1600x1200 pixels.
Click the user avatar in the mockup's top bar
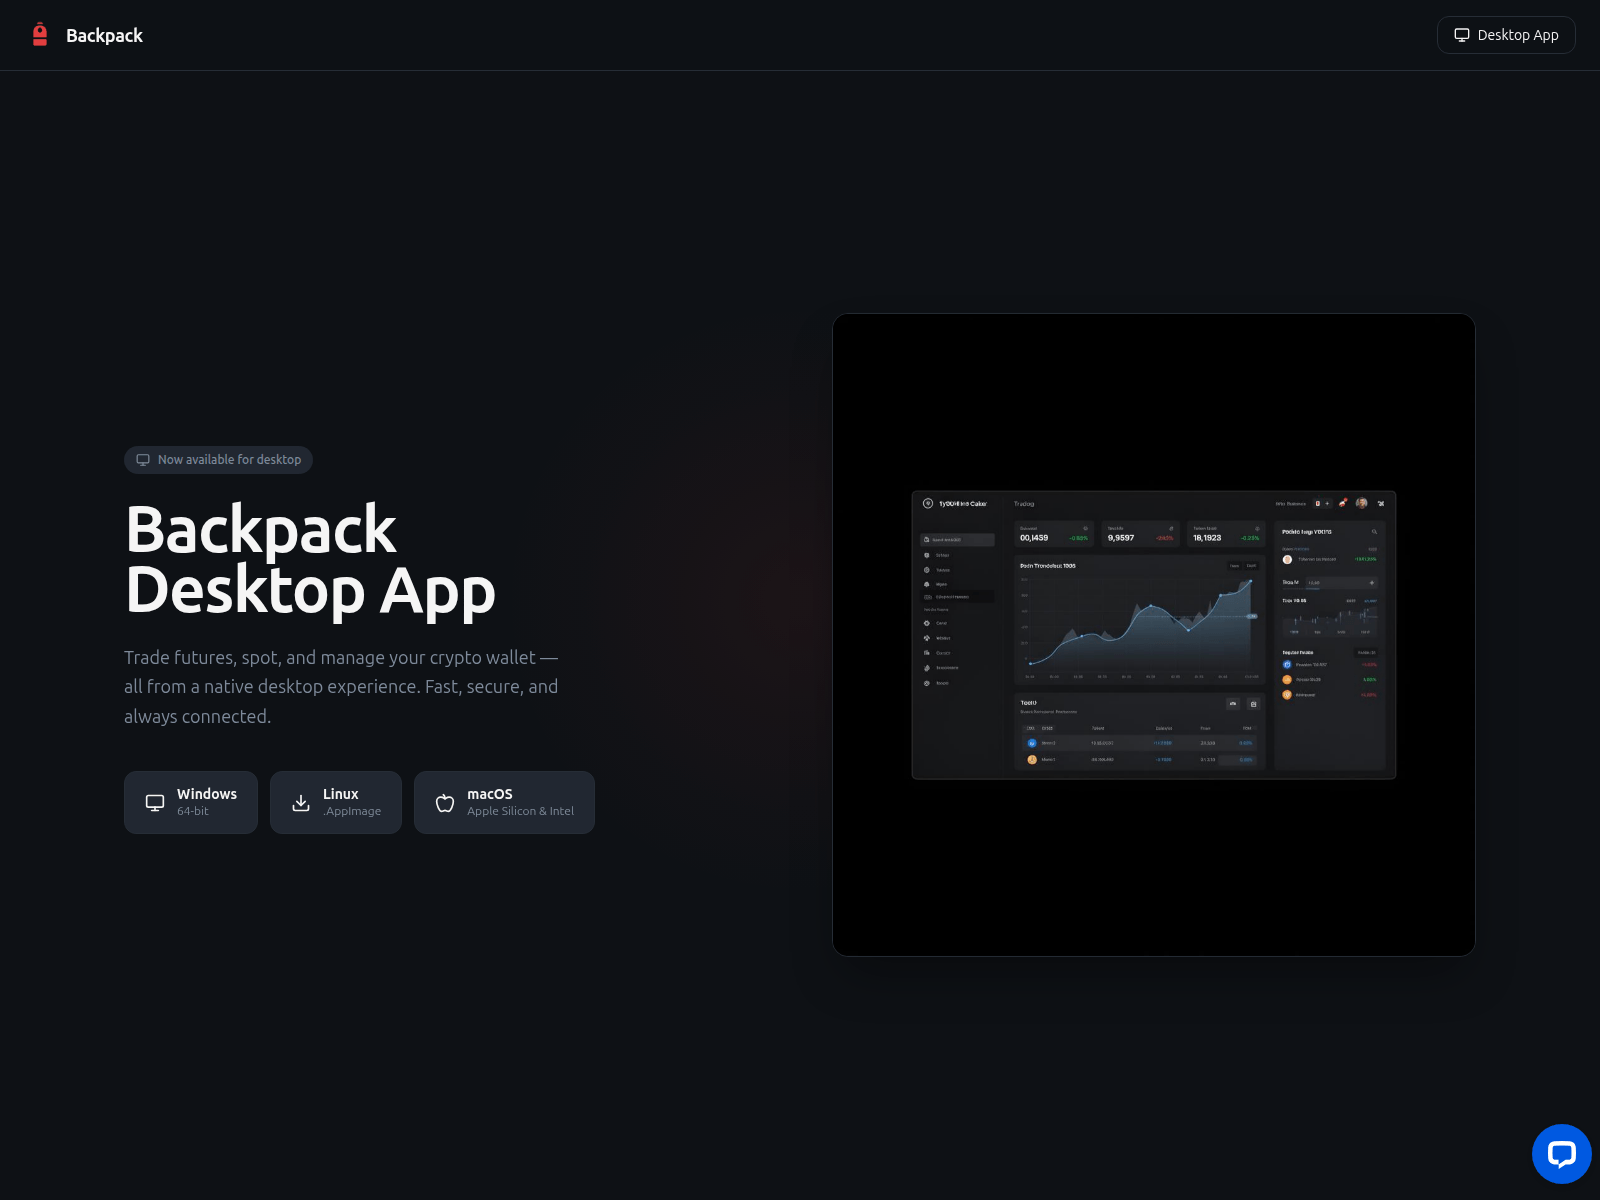1361,503
